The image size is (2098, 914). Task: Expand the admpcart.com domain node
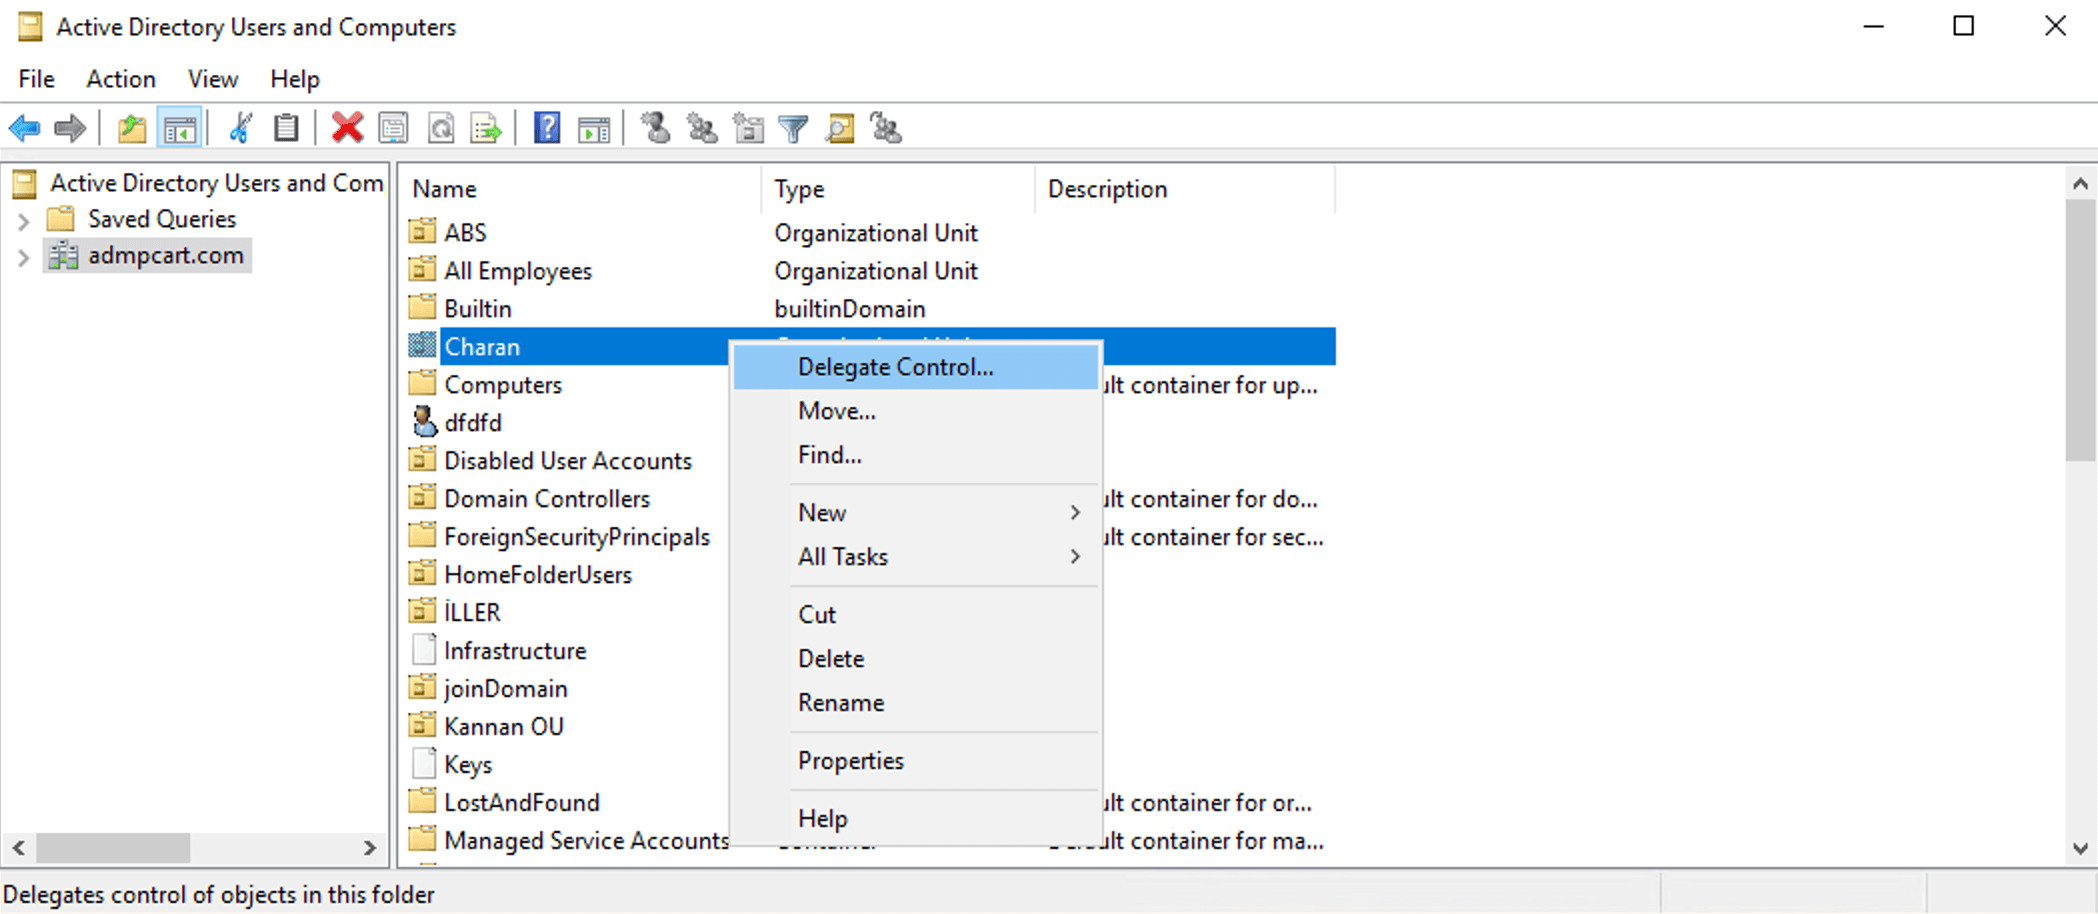point(22,256)
